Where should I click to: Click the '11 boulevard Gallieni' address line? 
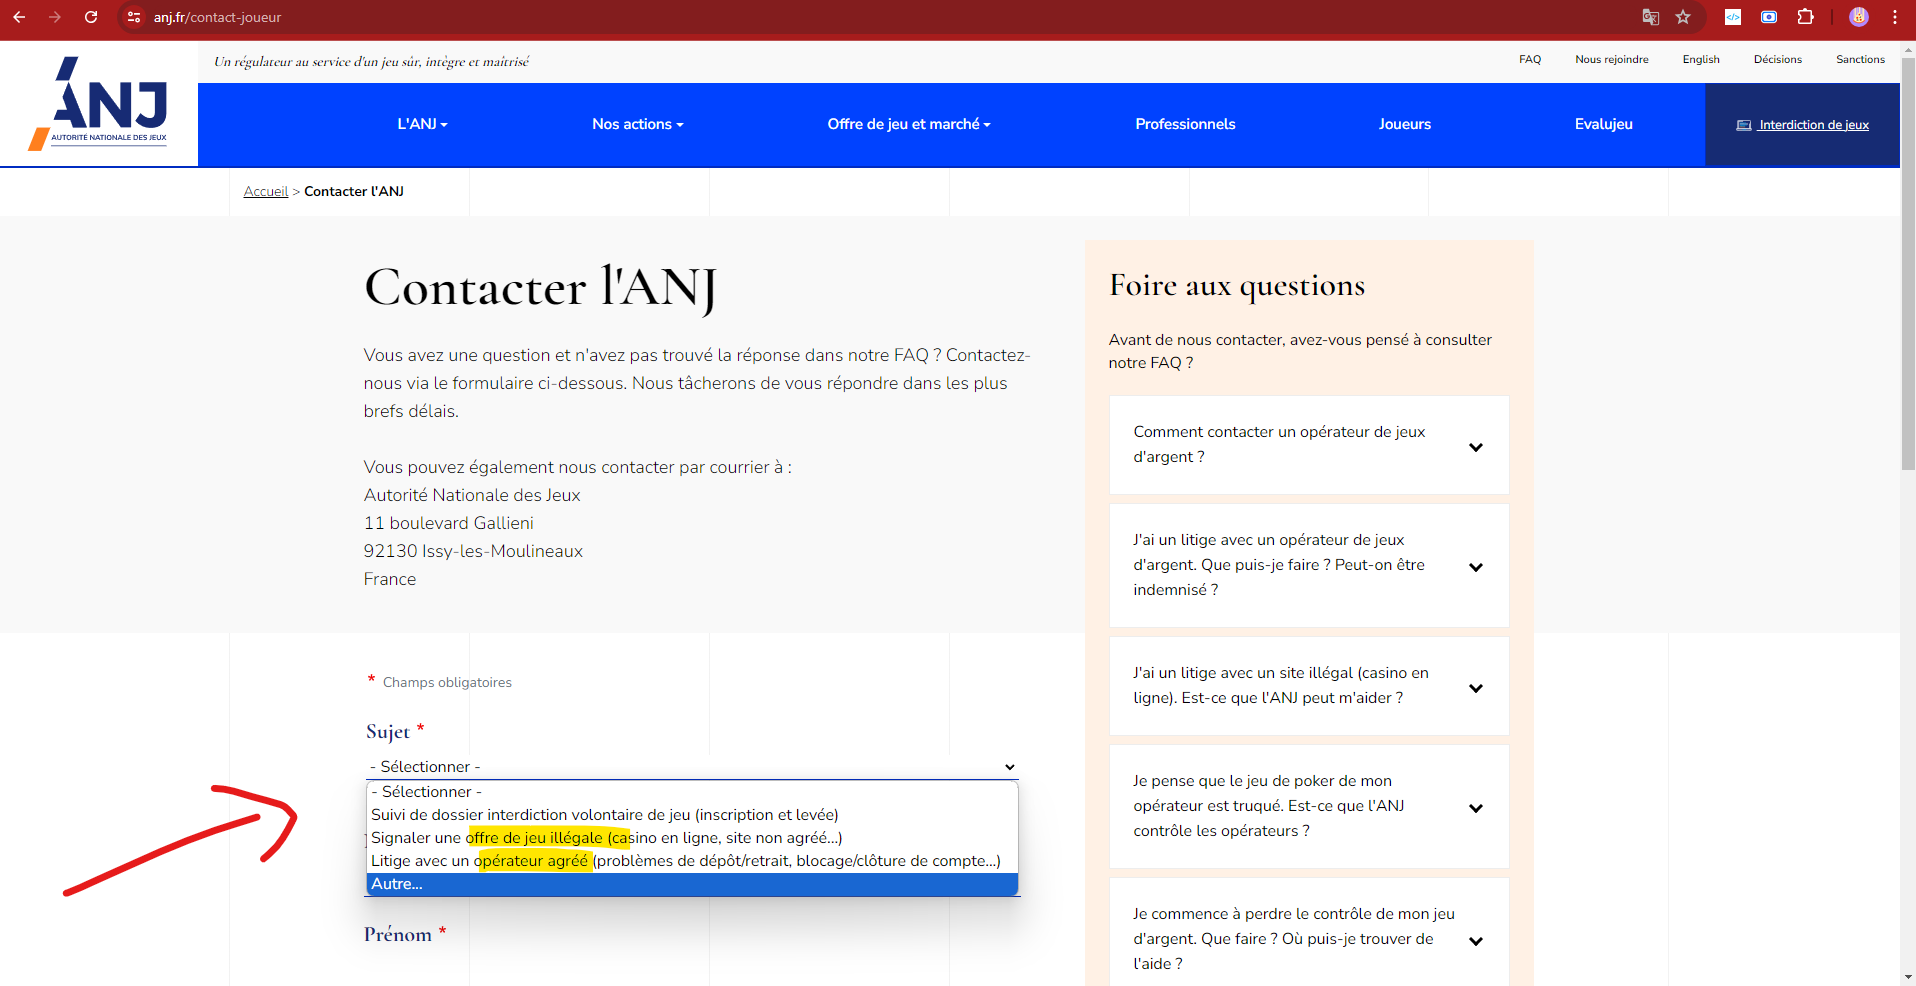[x=449, y=523]
